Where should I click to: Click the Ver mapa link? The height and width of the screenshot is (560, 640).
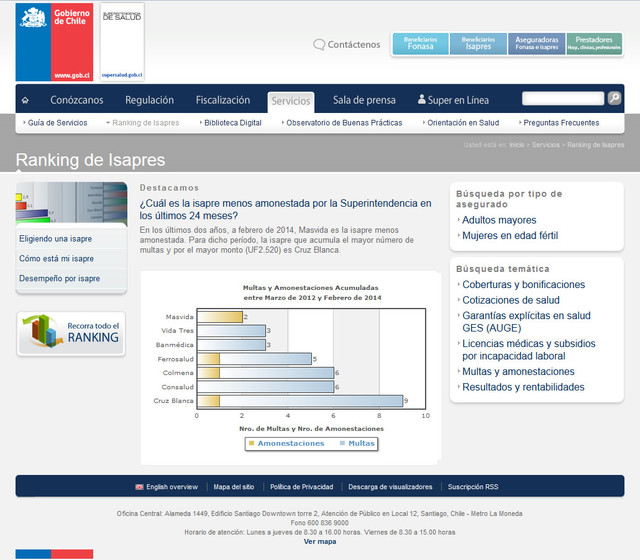tap(320, 542)
